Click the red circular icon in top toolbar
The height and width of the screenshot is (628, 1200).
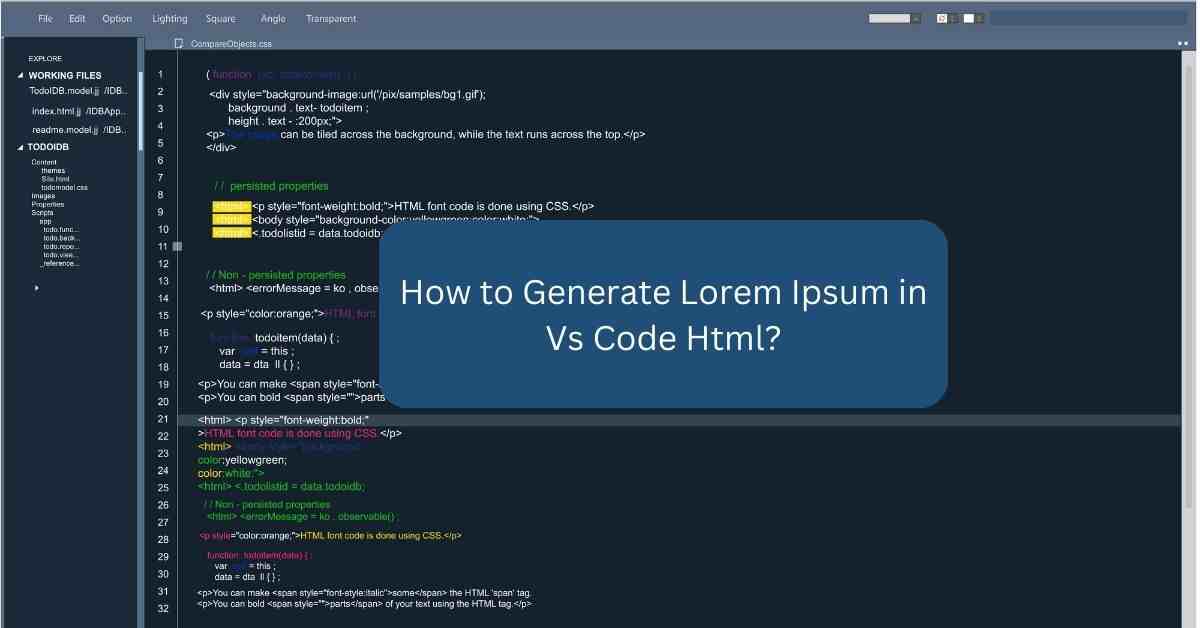tap(942, 18)
